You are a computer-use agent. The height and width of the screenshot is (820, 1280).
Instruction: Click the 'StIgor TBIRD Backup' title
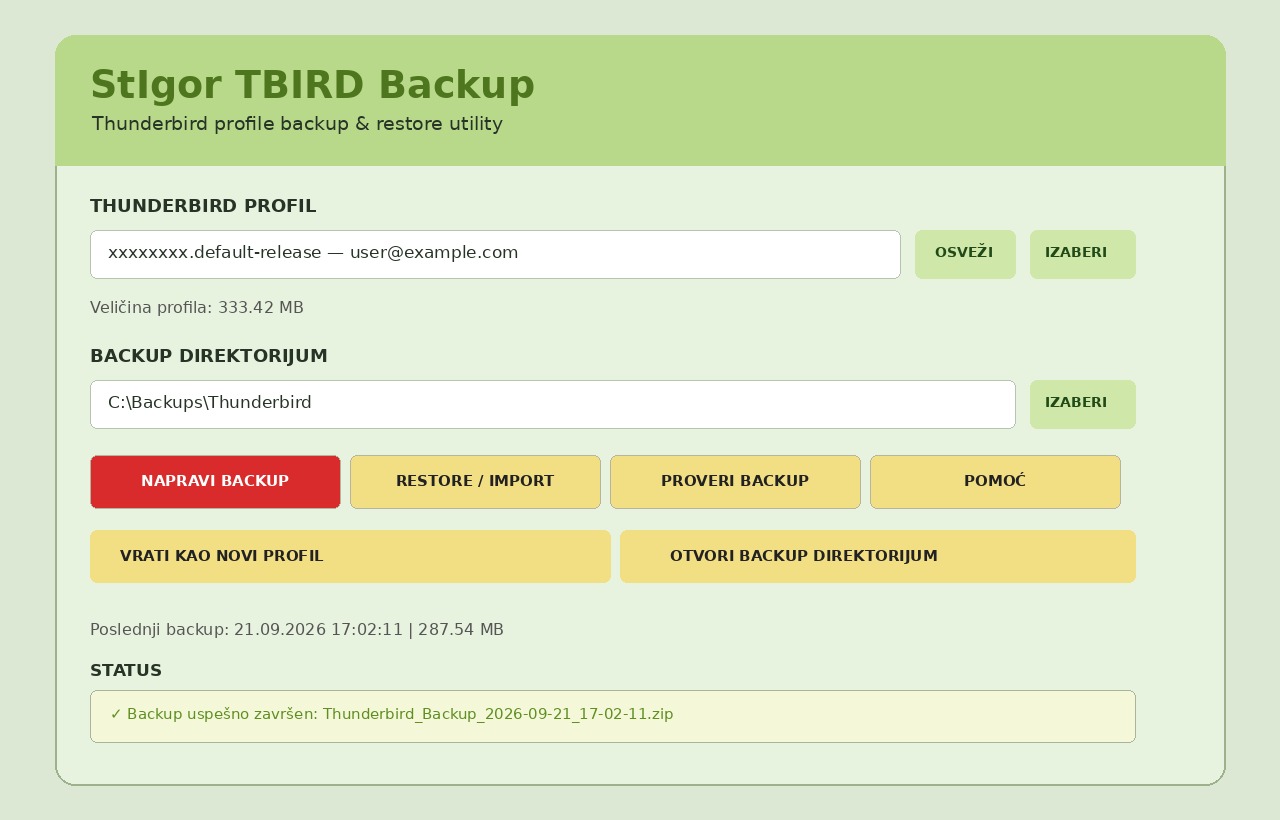pos(312,85)
